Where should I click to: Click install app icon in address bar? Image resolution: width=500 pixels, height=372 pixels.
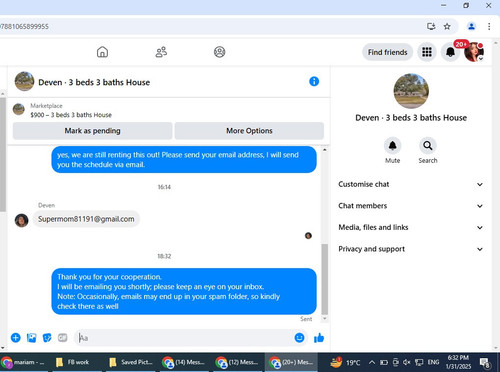431,26
